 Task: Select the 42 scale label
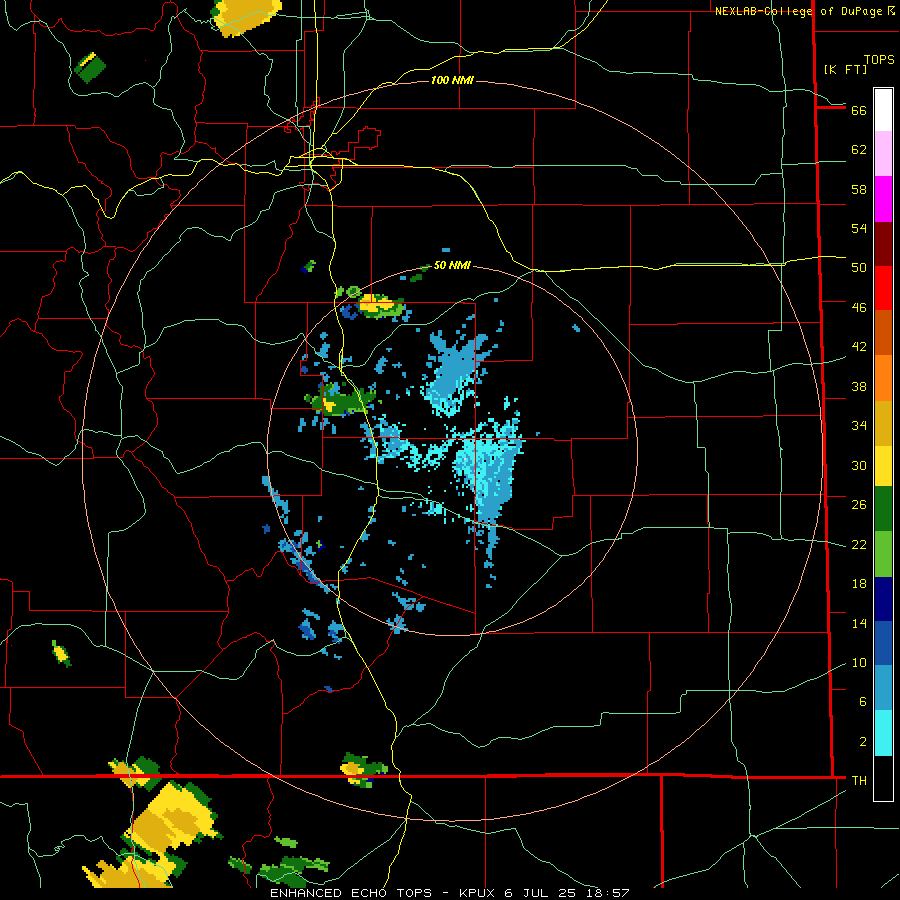coord(859,347)
